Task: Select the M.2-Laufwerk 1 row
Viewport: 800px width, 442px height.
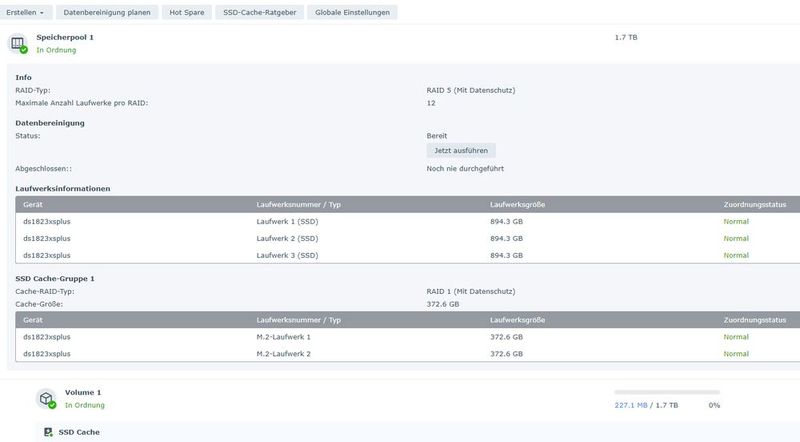Action: click(408, 337)
